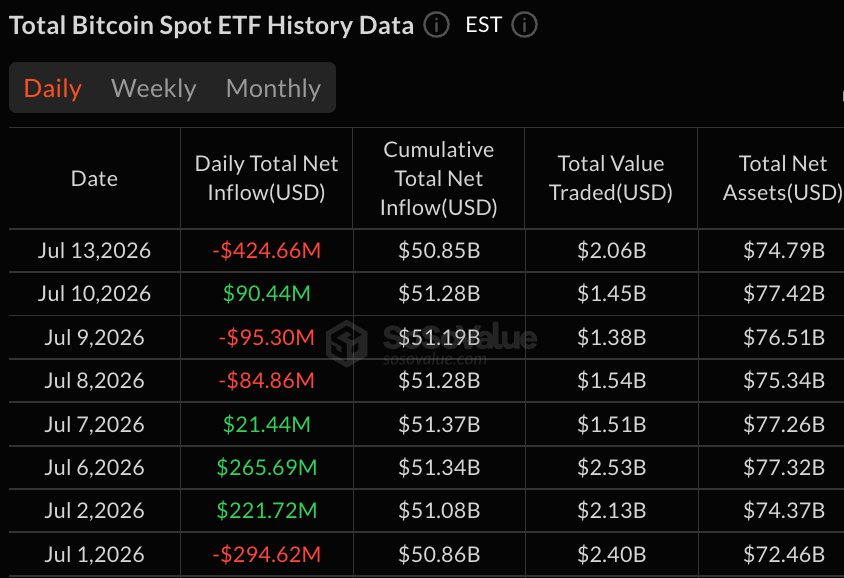Click the $90.44M net inflow value
The height and width of the screenshot is (578, 844).
(266, 294)
